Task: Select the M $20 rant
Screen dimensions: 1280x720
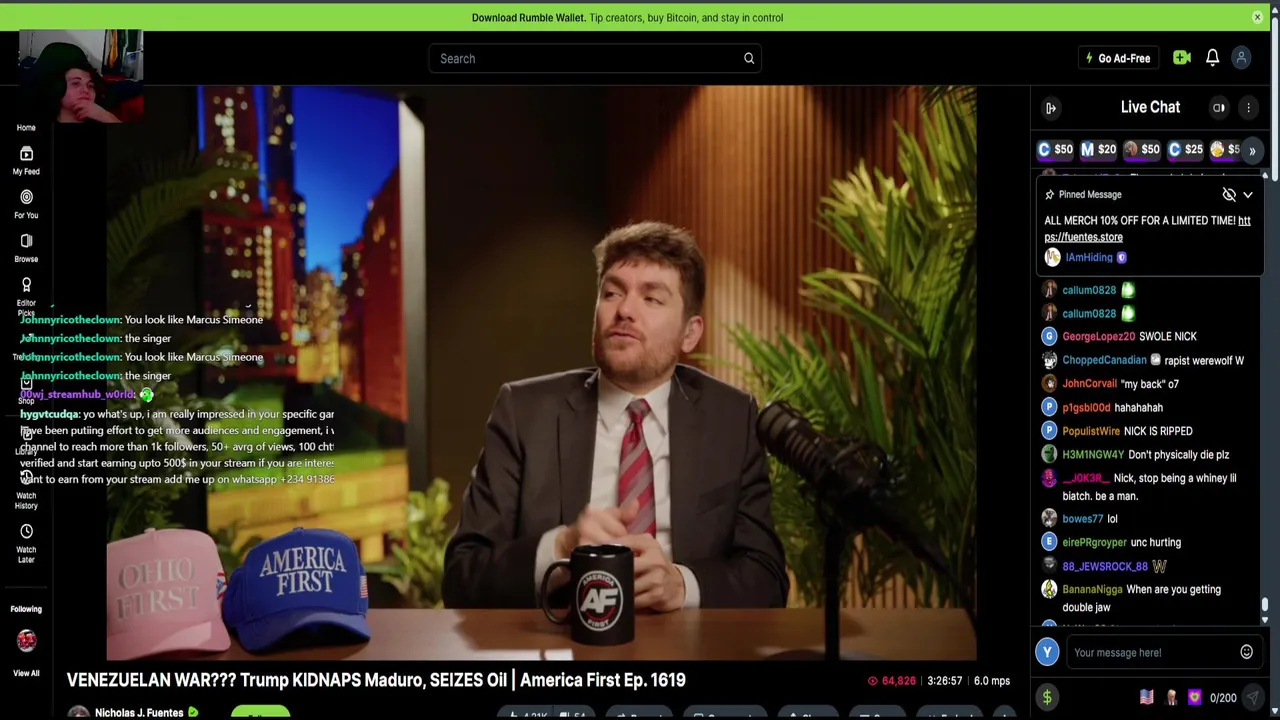Action: click(1098, 150)
